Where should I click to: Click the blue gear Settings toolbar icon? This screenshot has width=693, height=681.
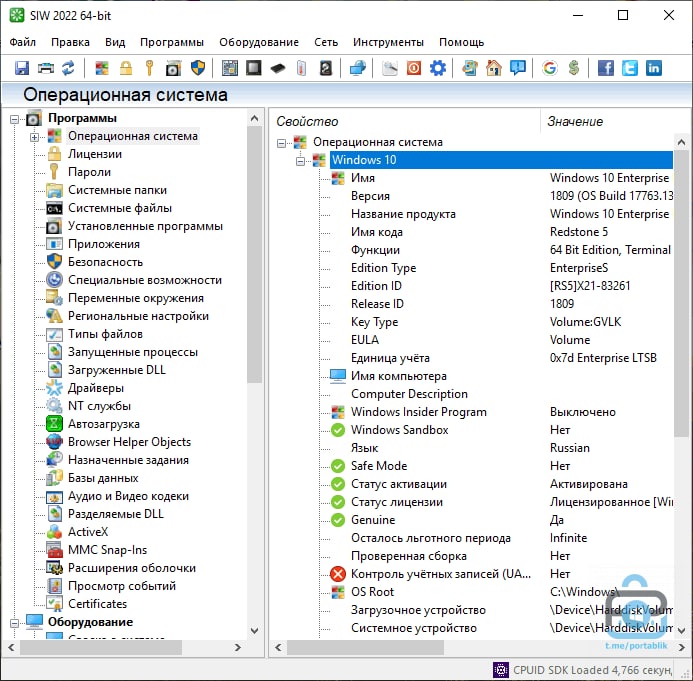pos(438,68)
